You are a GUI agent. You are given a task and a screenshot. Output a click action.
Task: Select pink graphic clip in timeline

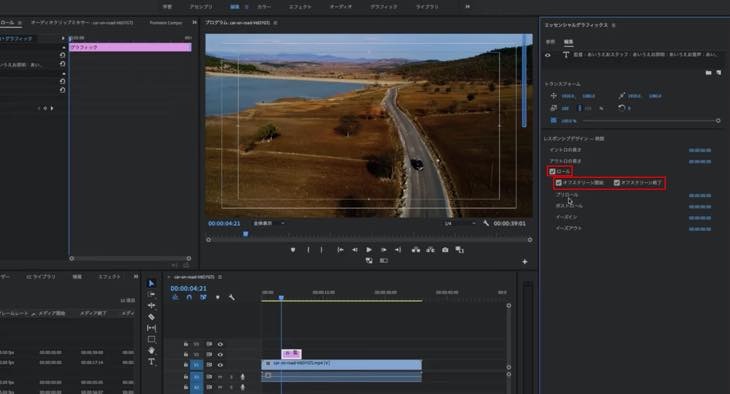291,354
